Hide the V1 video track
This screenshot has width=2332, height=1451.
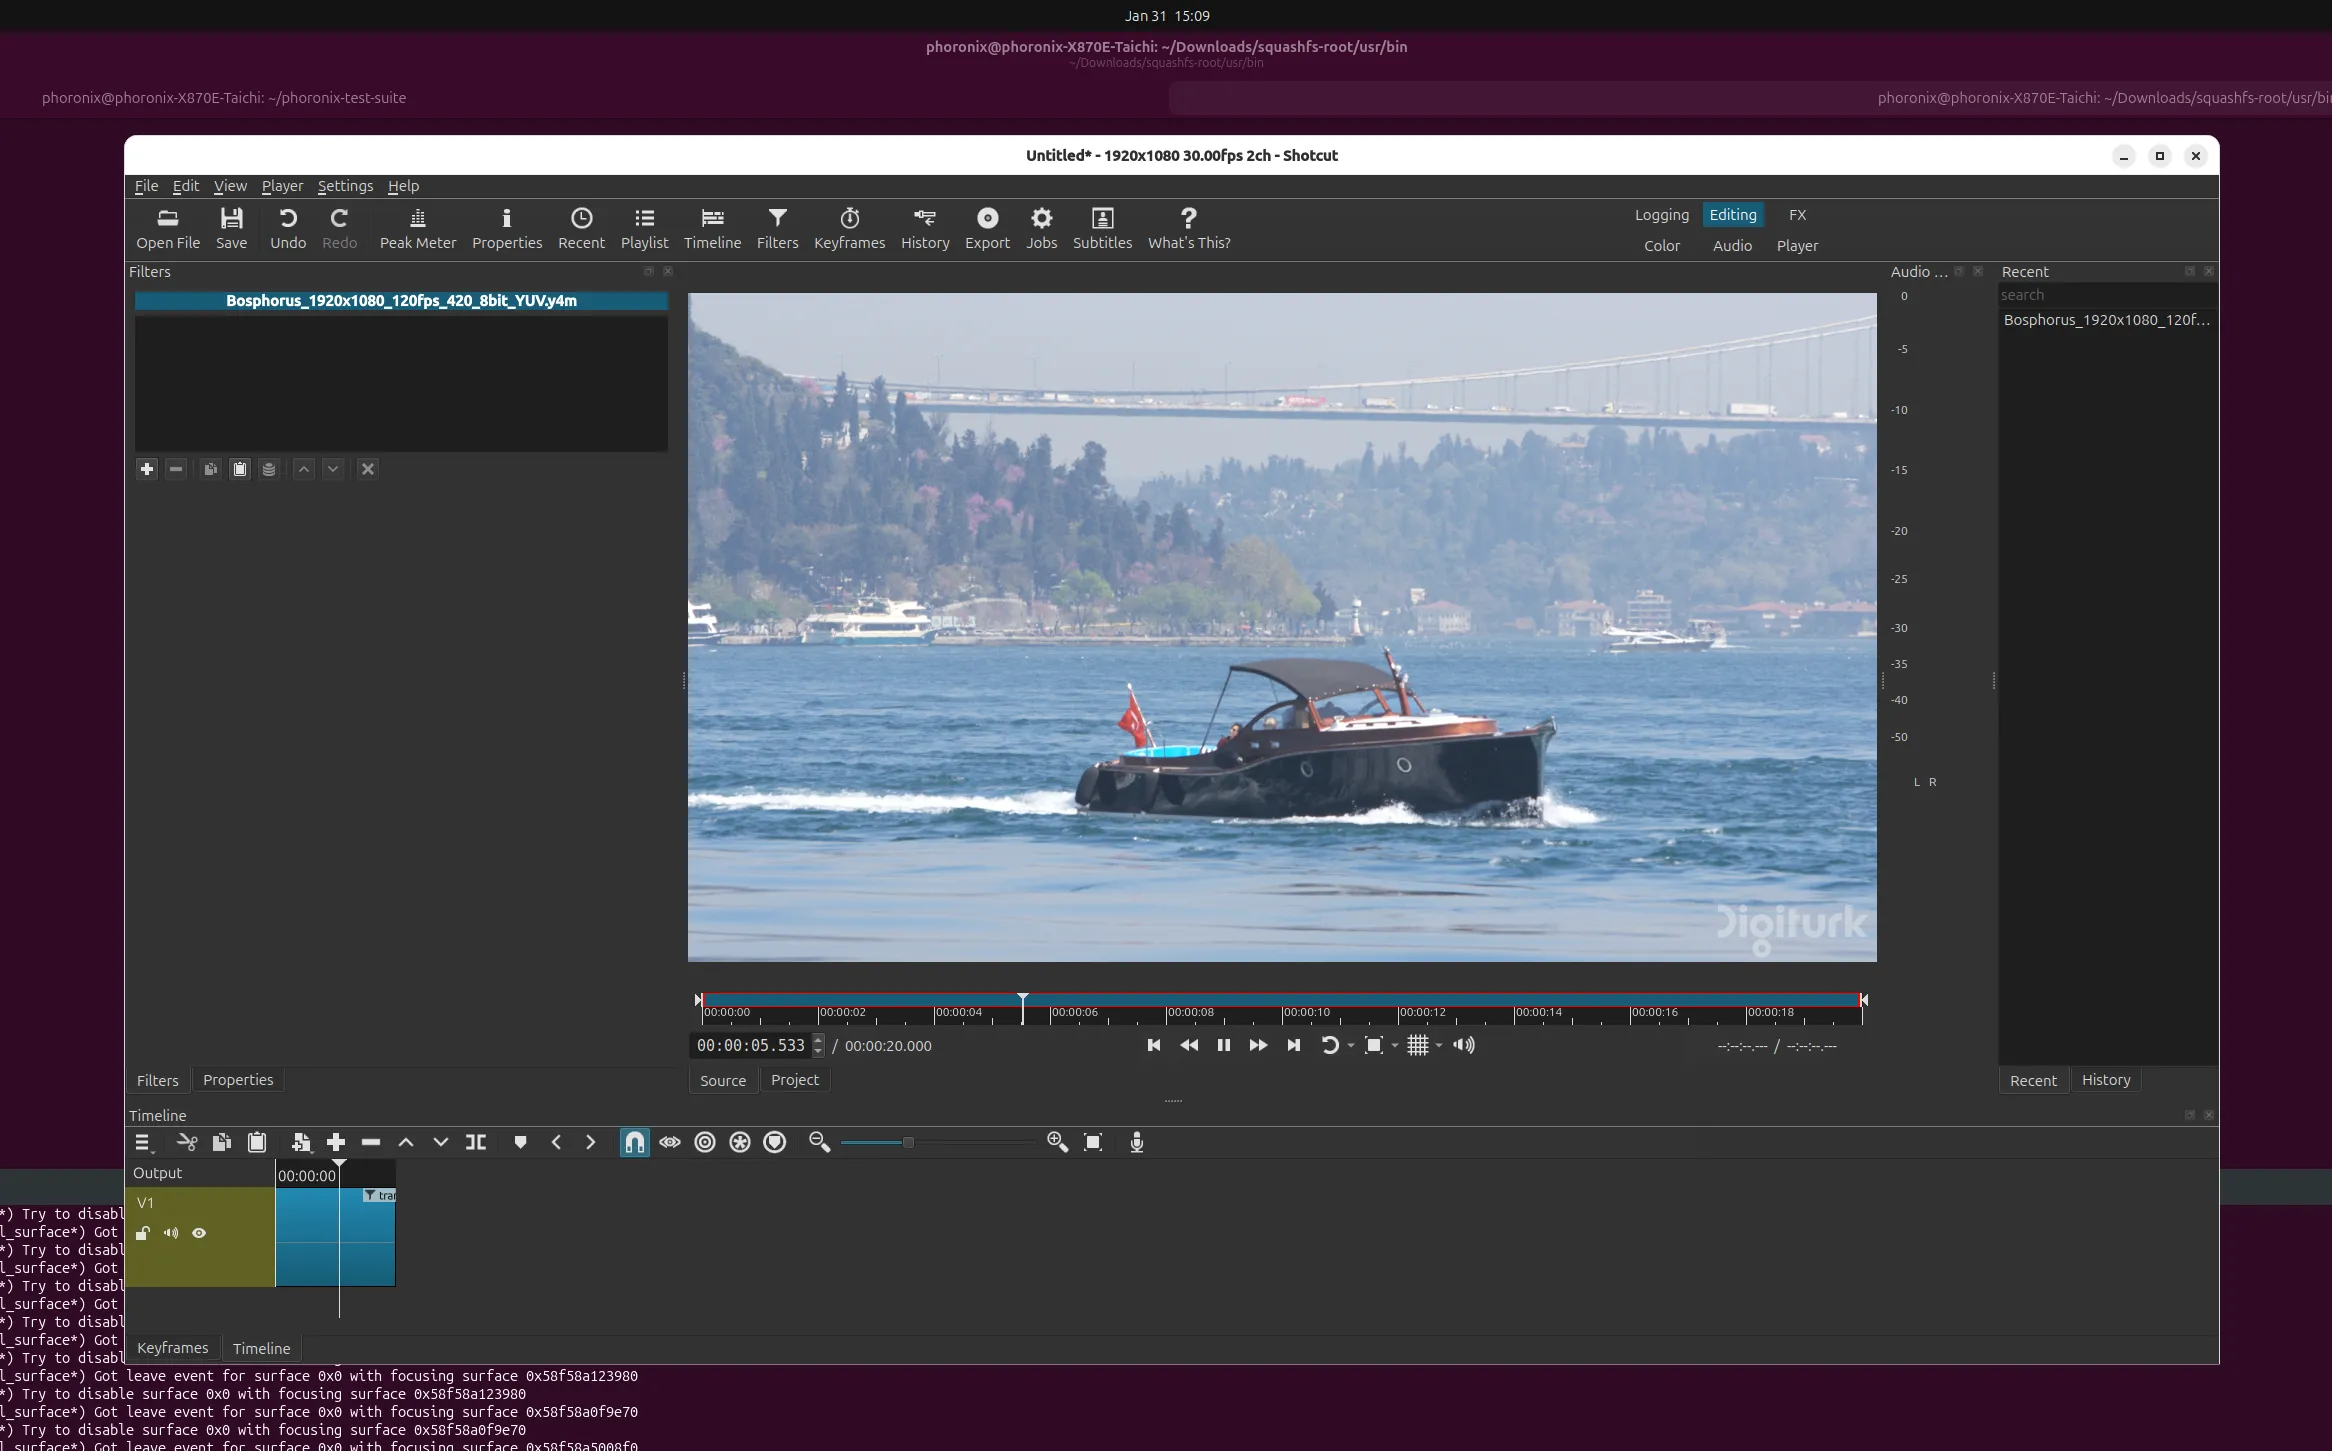[x=198, y=1233]
